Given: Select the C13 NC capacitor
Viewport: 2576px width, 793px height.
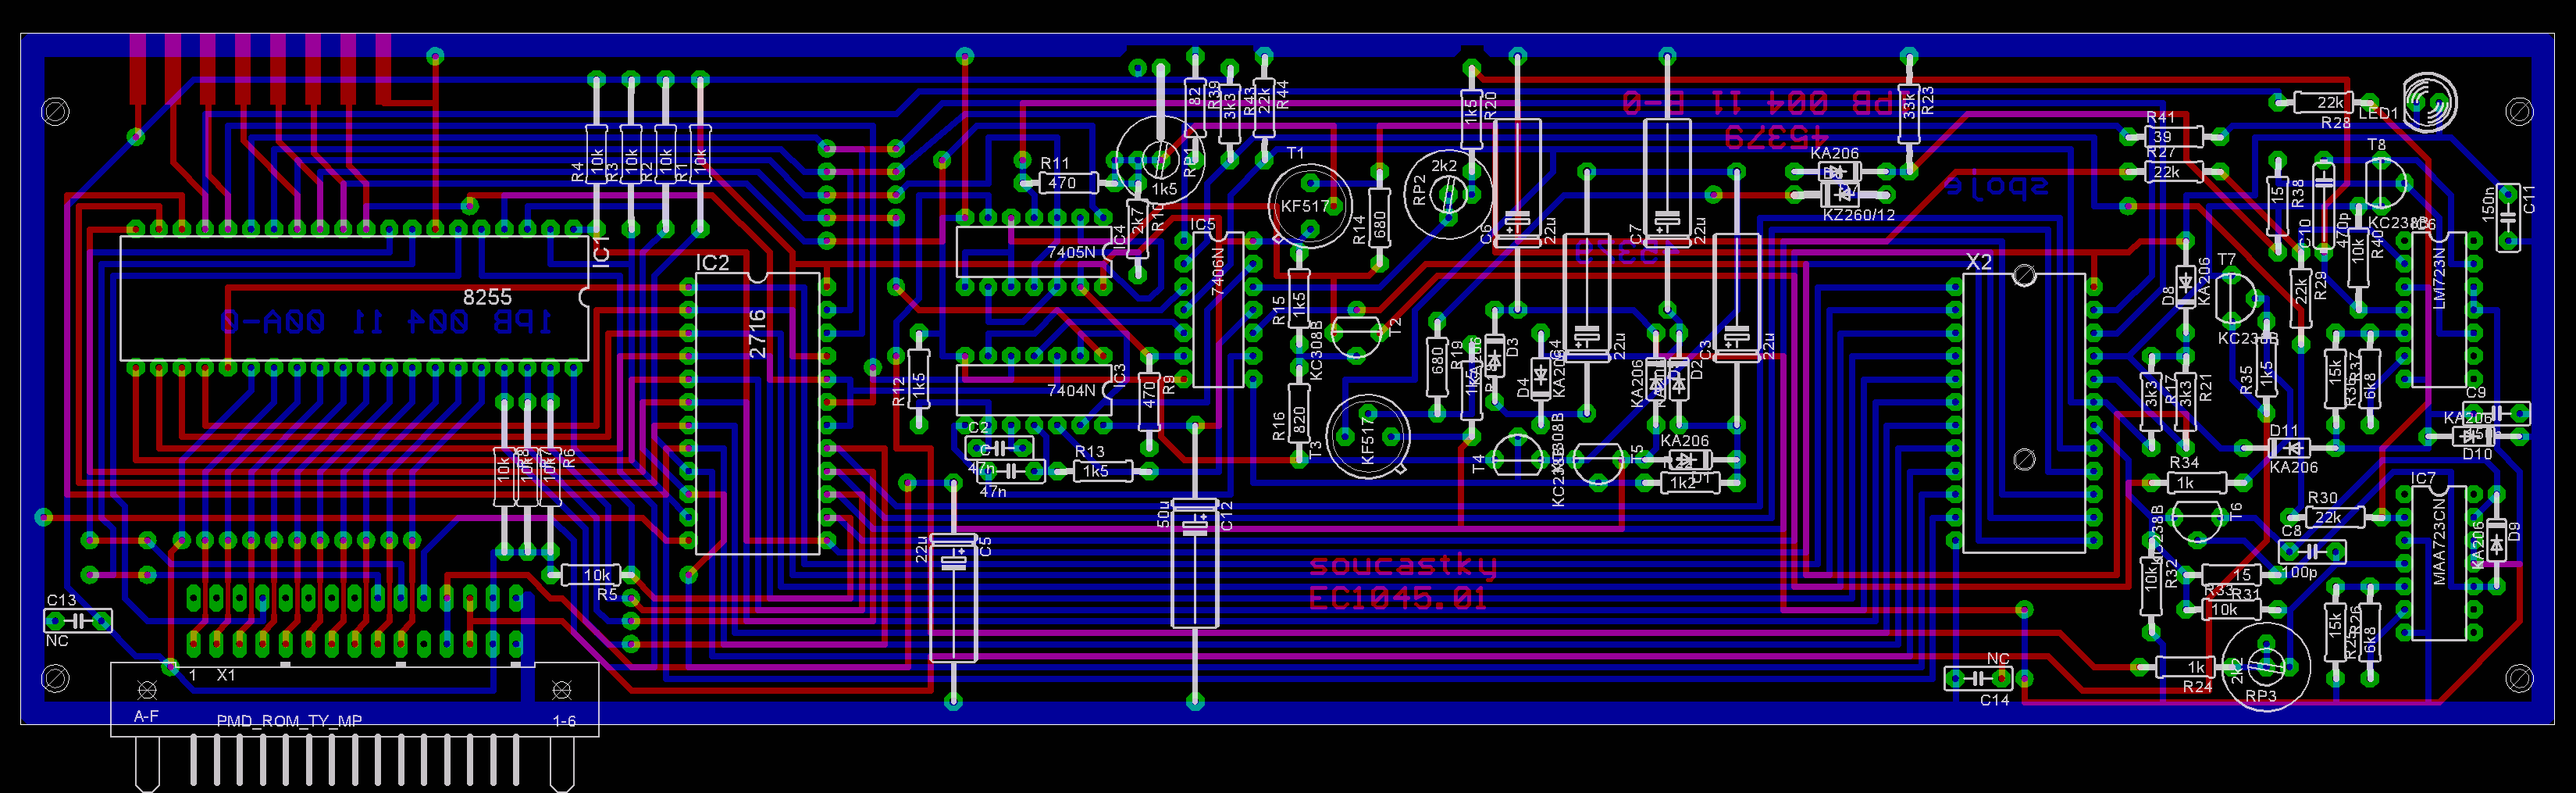Looking at the screenshot, I should tap(77, 622).
